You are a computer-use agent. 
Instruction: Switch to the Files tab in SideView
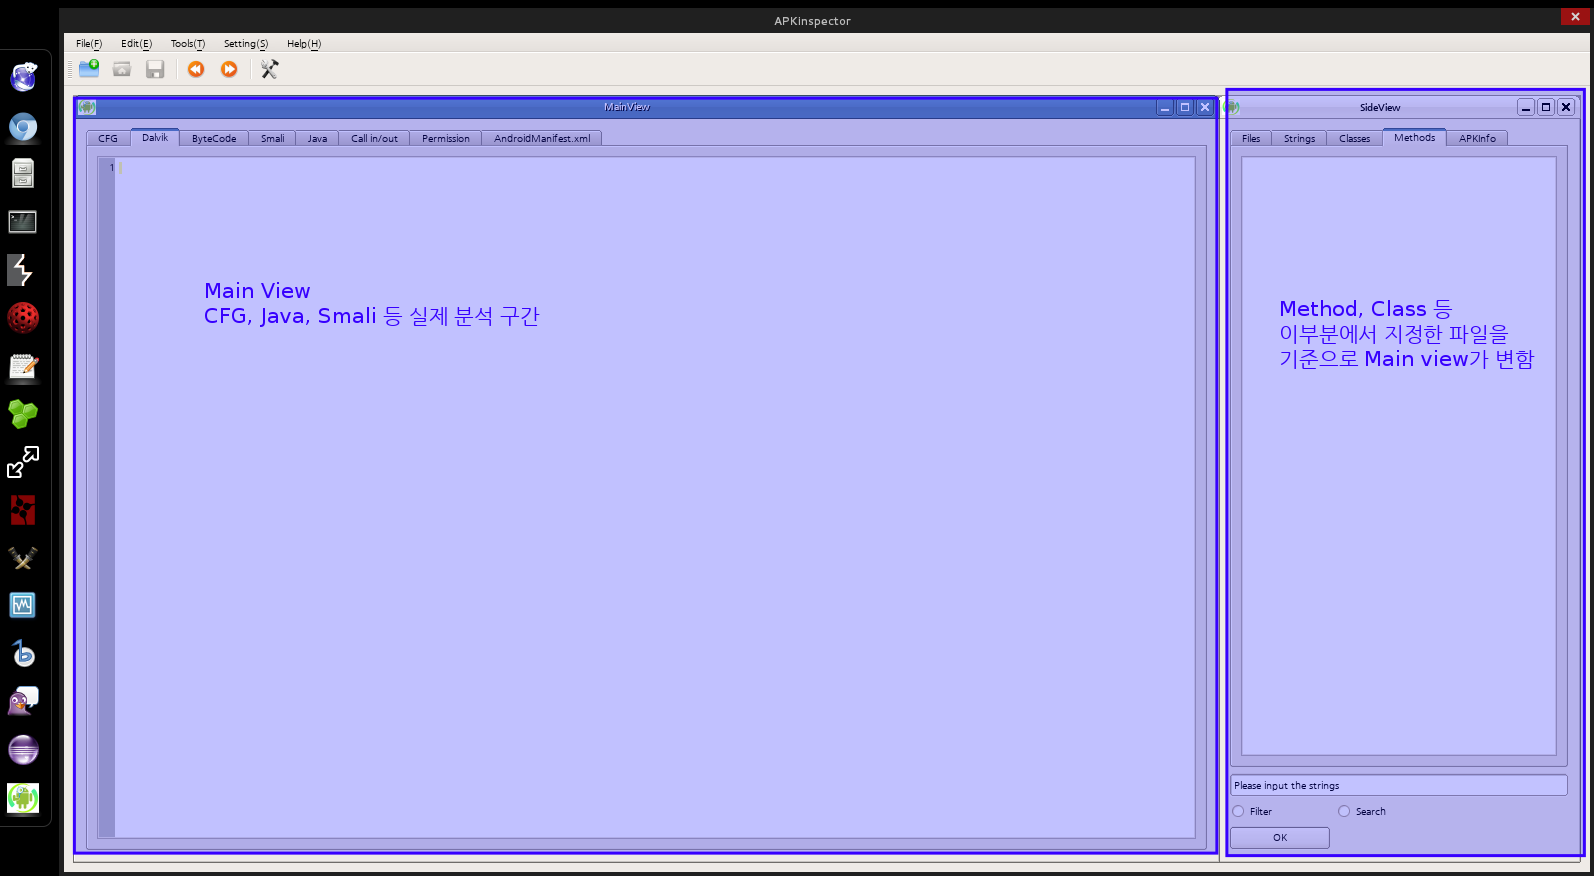pos(1251,139)
